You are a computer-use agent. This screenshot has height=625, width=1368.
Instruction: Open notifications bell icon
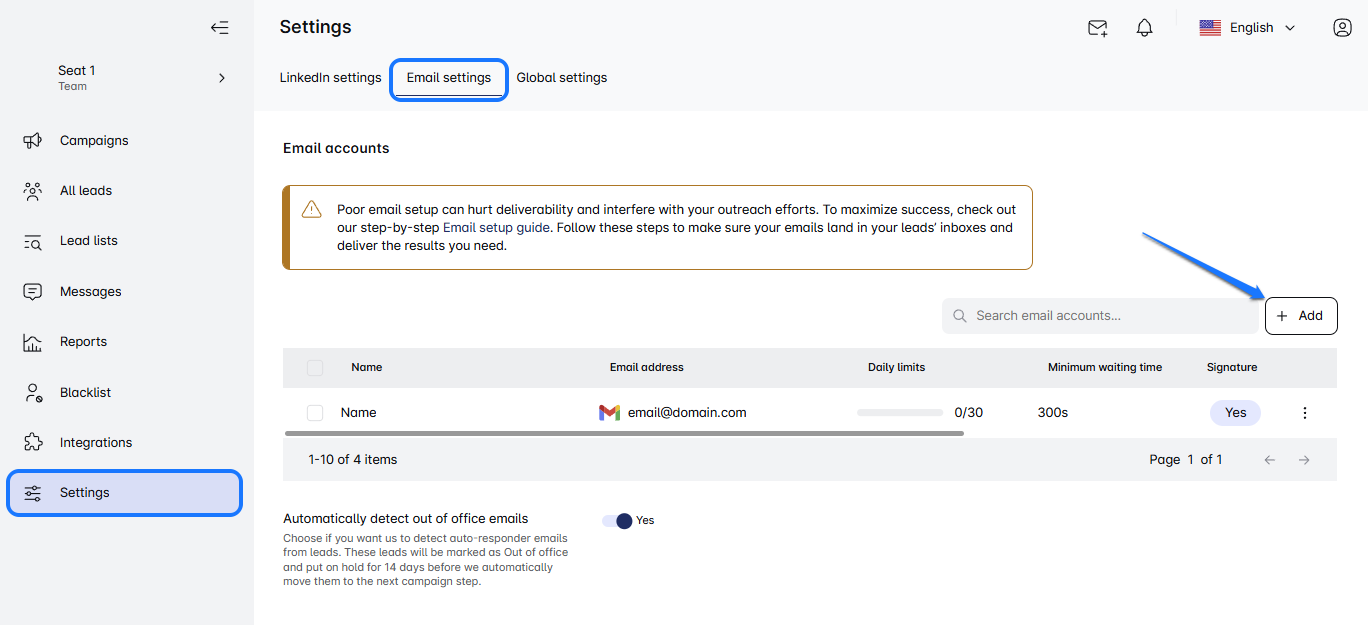coord(1145,28)
